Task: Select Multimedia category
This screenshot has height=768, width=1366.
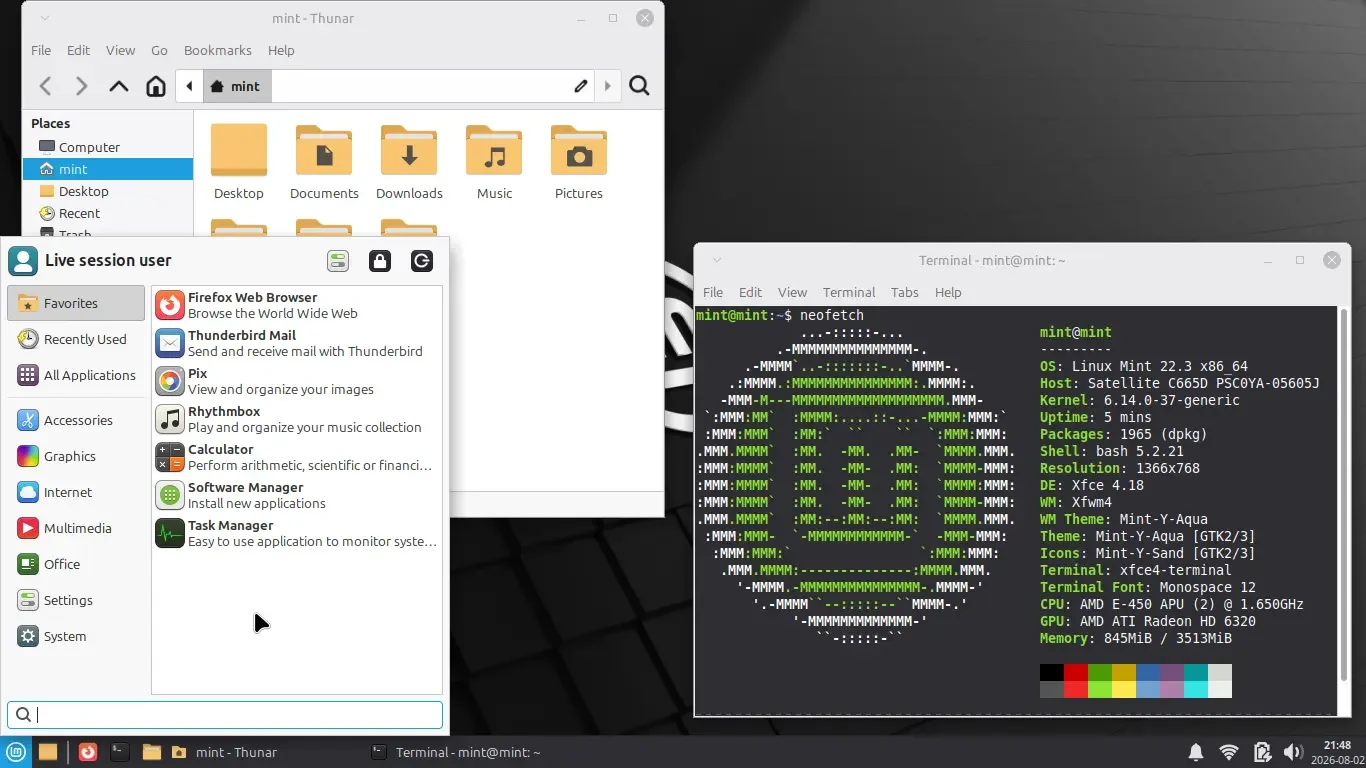Action: click(76, 528)
